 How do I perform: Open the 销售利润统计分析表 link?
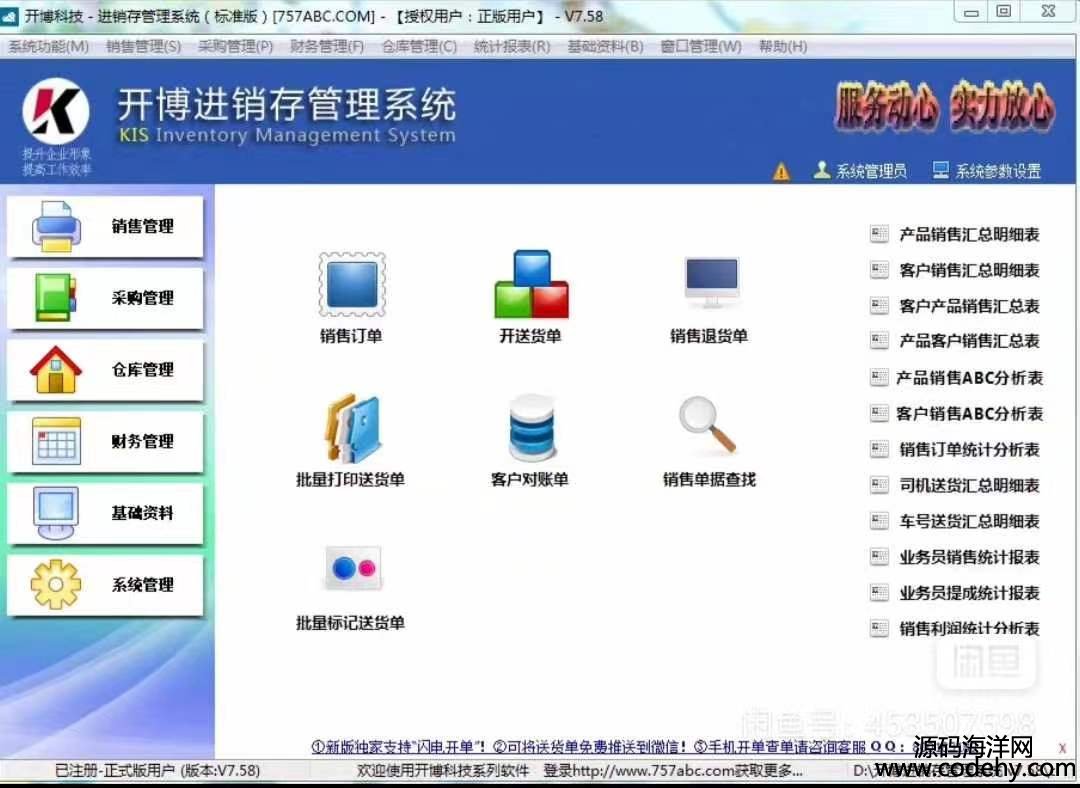point(969,628)
